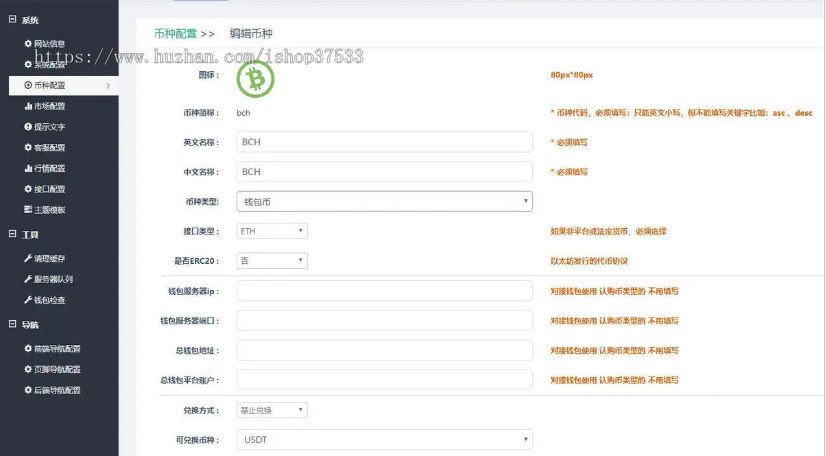826x456 pixels.
Task: Click the exclamation icon for 提示文字
Action: click(x=28, y=127)
